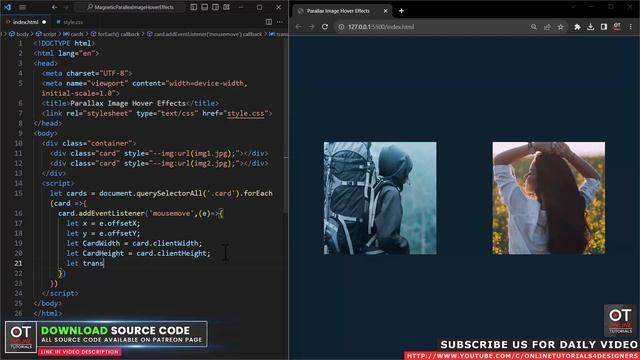Click the 'let x = e.offsetX;' line
640x360 pixels.
(103, 223)
